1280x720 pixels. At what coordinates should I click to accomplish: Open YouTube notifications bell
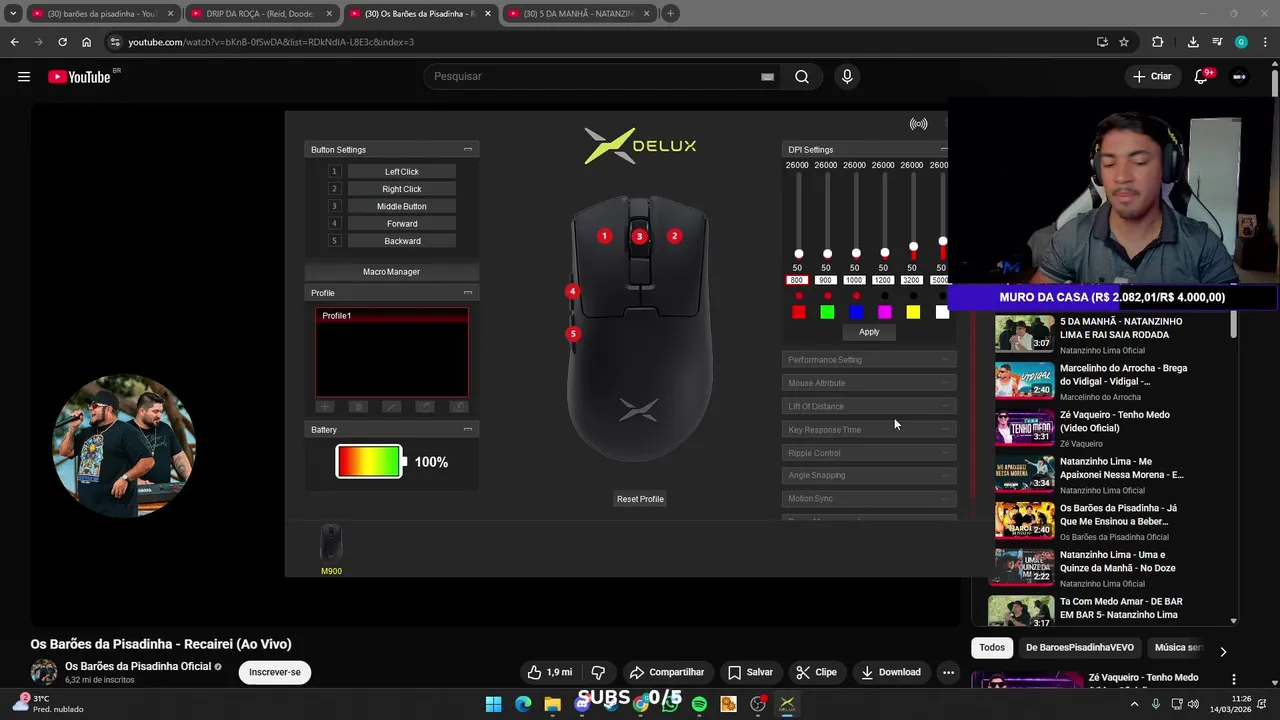pos(1201,77)
